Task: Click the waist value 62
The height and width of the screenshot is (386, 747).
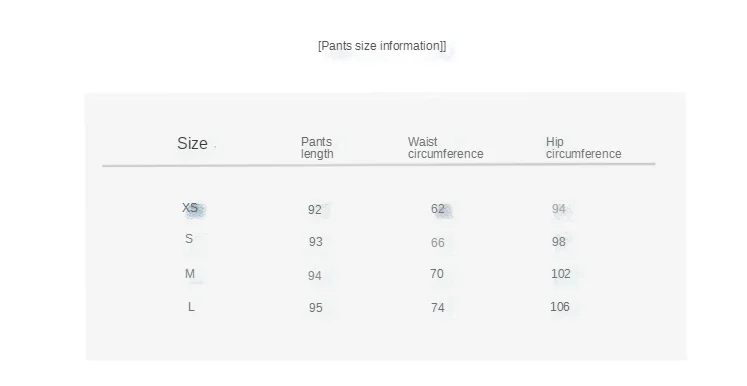Action: click(x=438, y=209)
